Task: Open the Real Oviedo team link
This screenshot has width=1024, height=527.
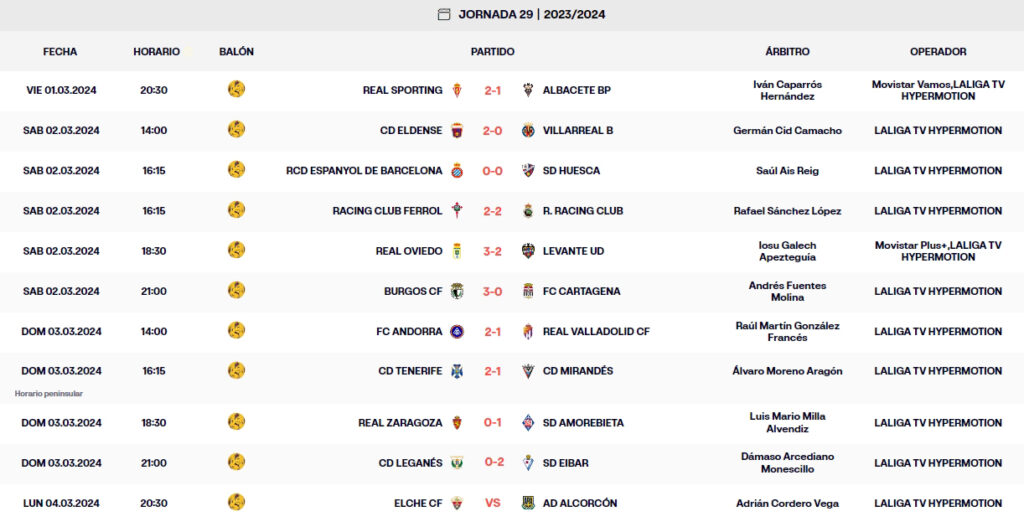Action: [x=408, y=251]
